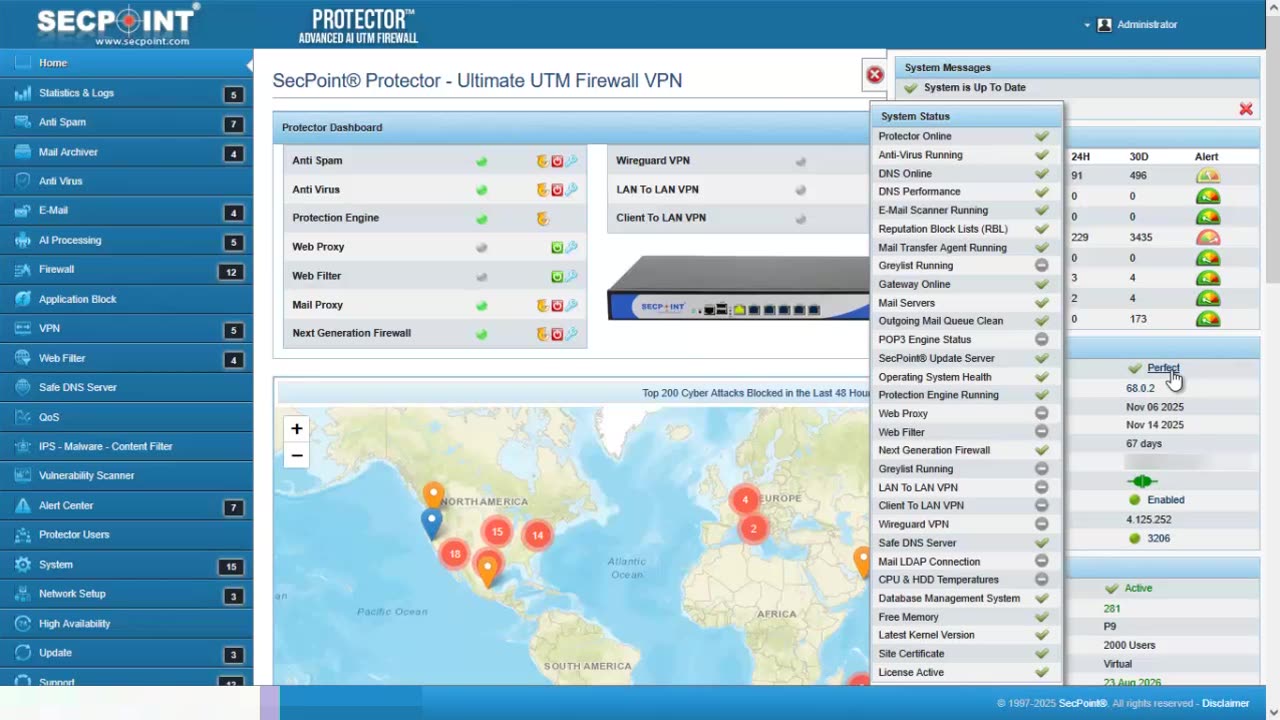Restart Protection Engine with its orange icon
Image resolution: width=1280 pixels, height=720 pixels.
543,218
